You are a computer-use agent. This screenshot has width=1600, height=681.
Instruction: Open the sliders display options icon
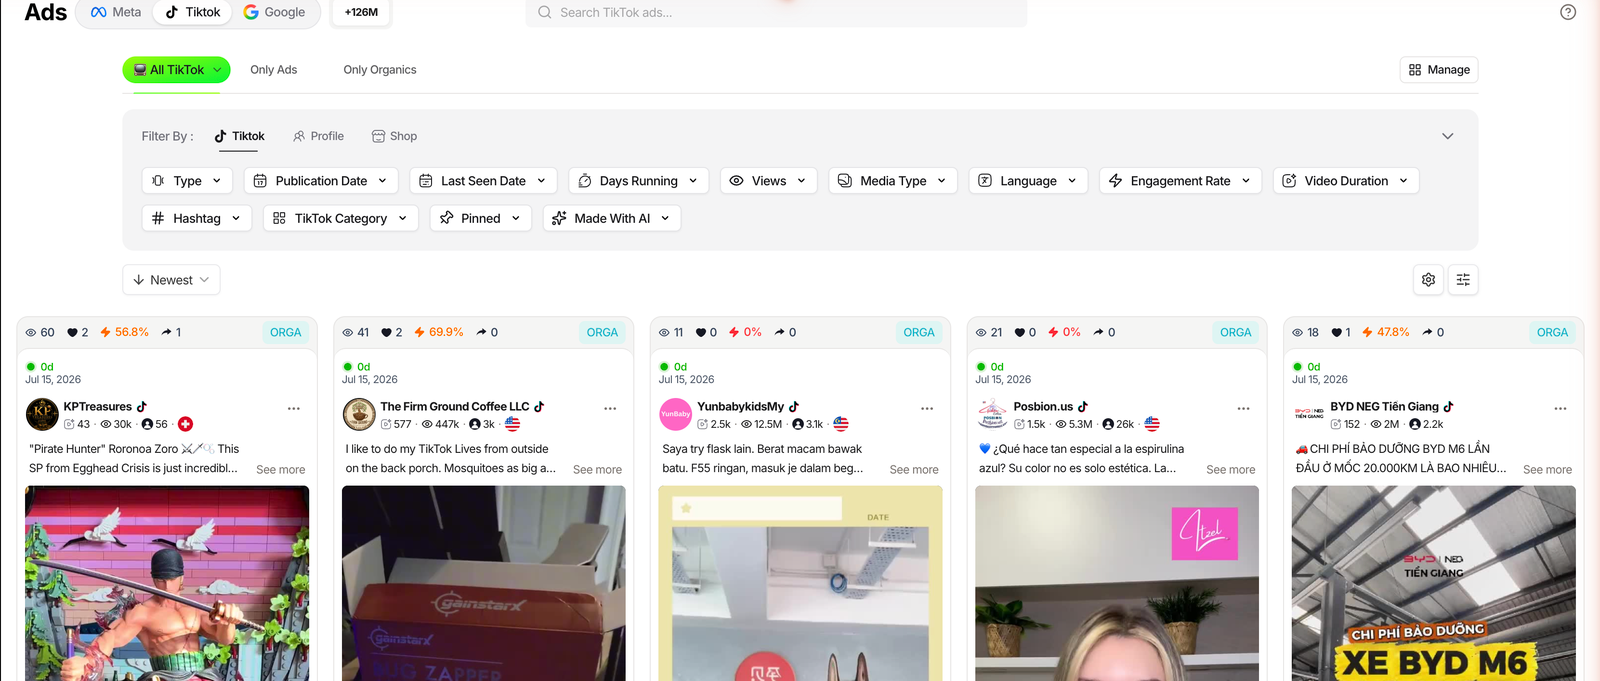1463,280
